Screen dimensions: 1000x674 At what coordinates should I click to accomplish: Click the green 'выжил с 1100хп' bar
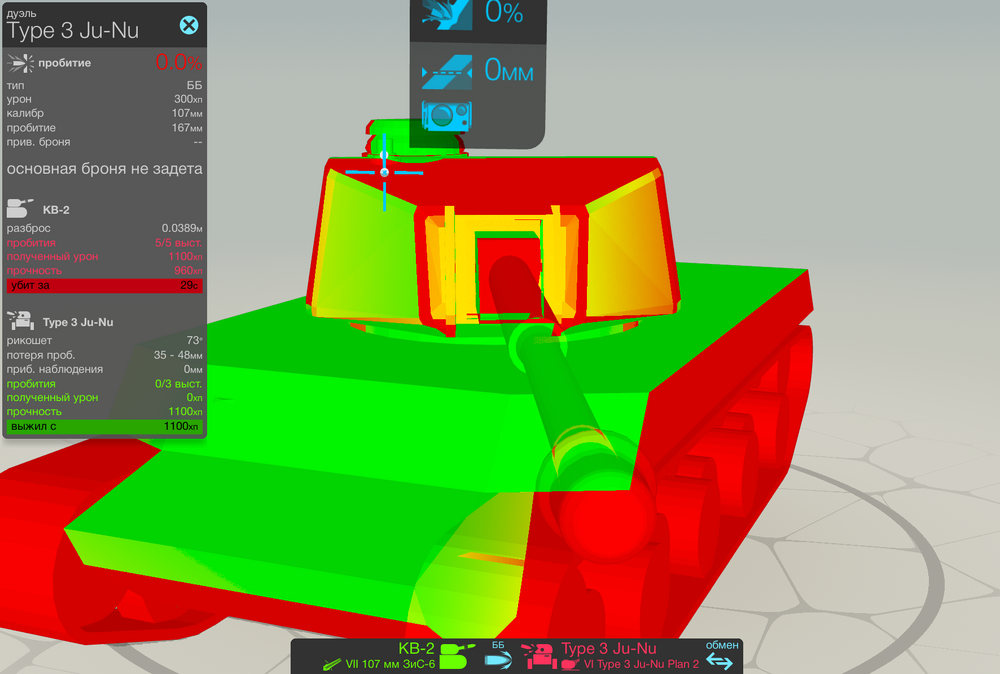coord(105,426)
